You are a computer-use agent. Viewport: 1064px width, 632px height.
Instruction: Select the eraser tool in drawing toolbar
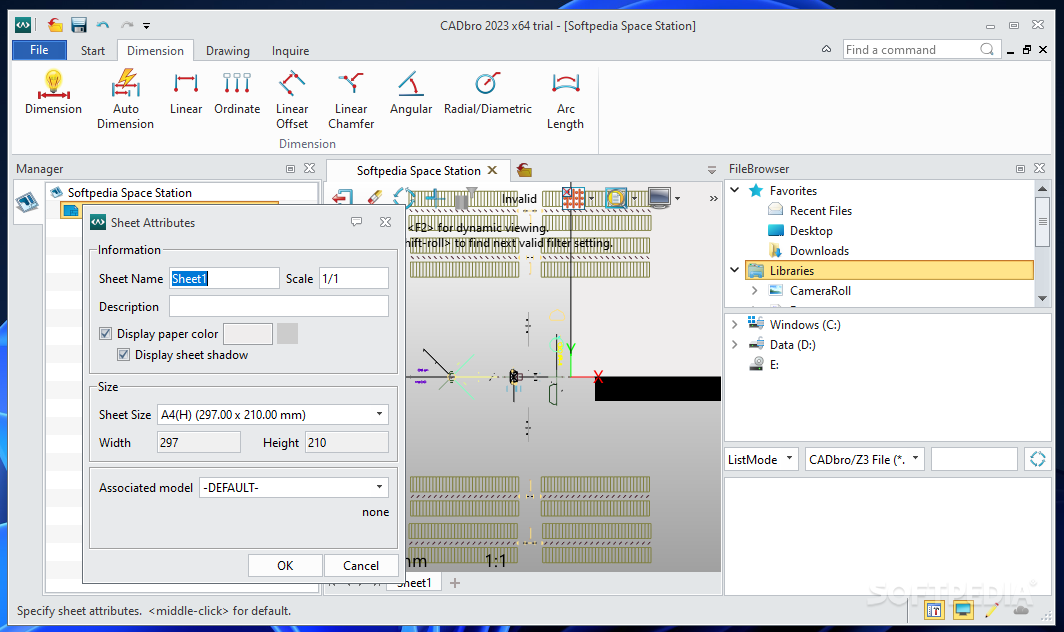375,198
